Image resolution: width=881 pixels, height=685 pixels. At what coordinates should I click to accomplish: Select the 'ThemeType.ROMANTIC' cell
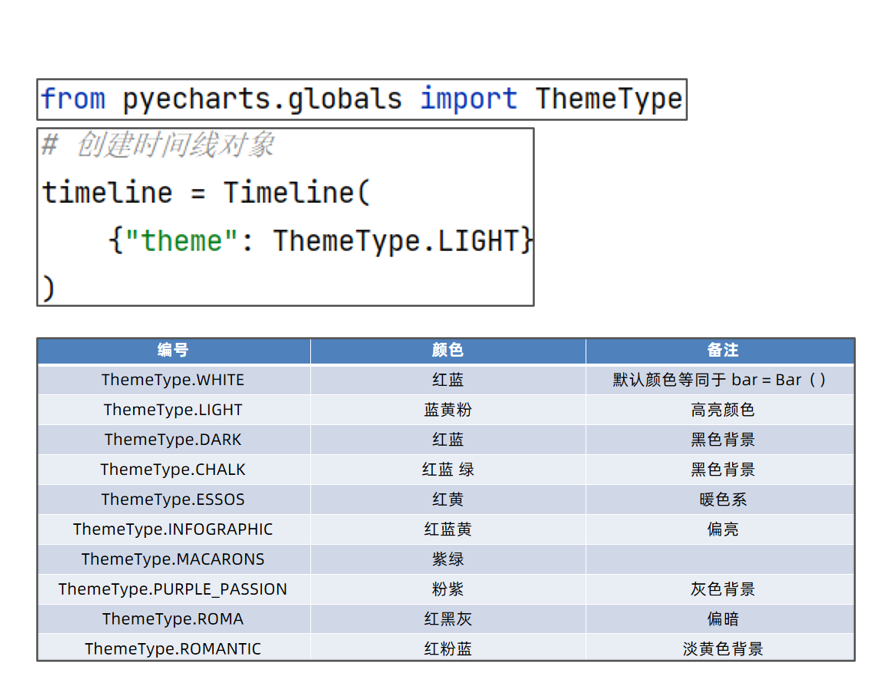173,648
